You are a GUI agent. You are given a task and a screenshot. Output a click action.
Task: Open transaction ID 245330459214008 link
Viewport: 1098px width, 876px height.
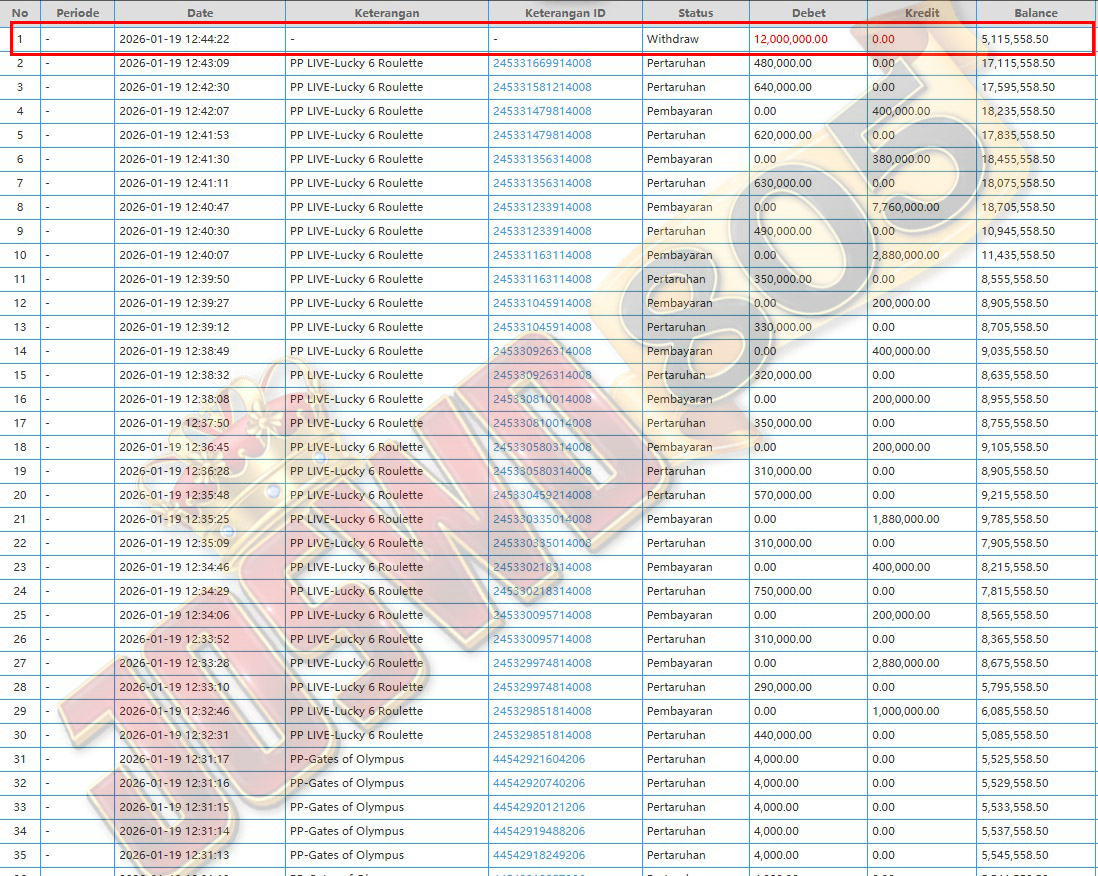point(541,495)
